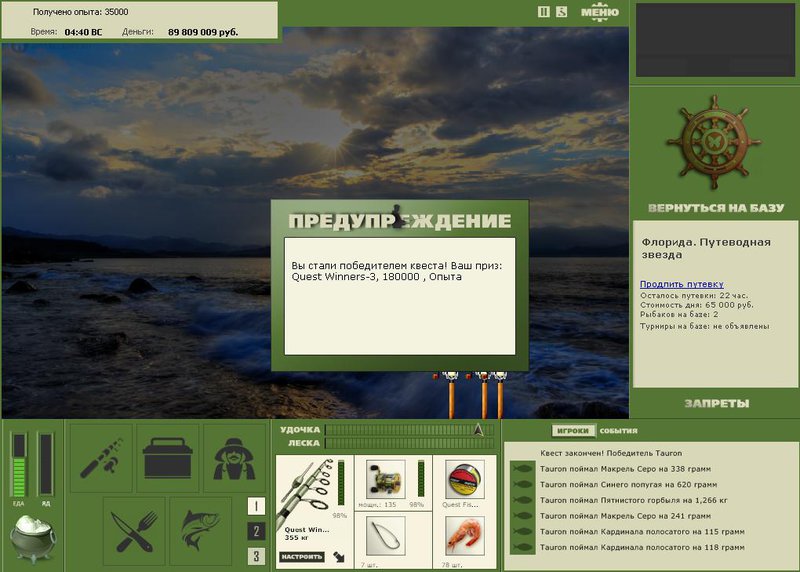Select the Quest Fis... line spool
This screenshot has width=800, height=572.
pos(464,479)
